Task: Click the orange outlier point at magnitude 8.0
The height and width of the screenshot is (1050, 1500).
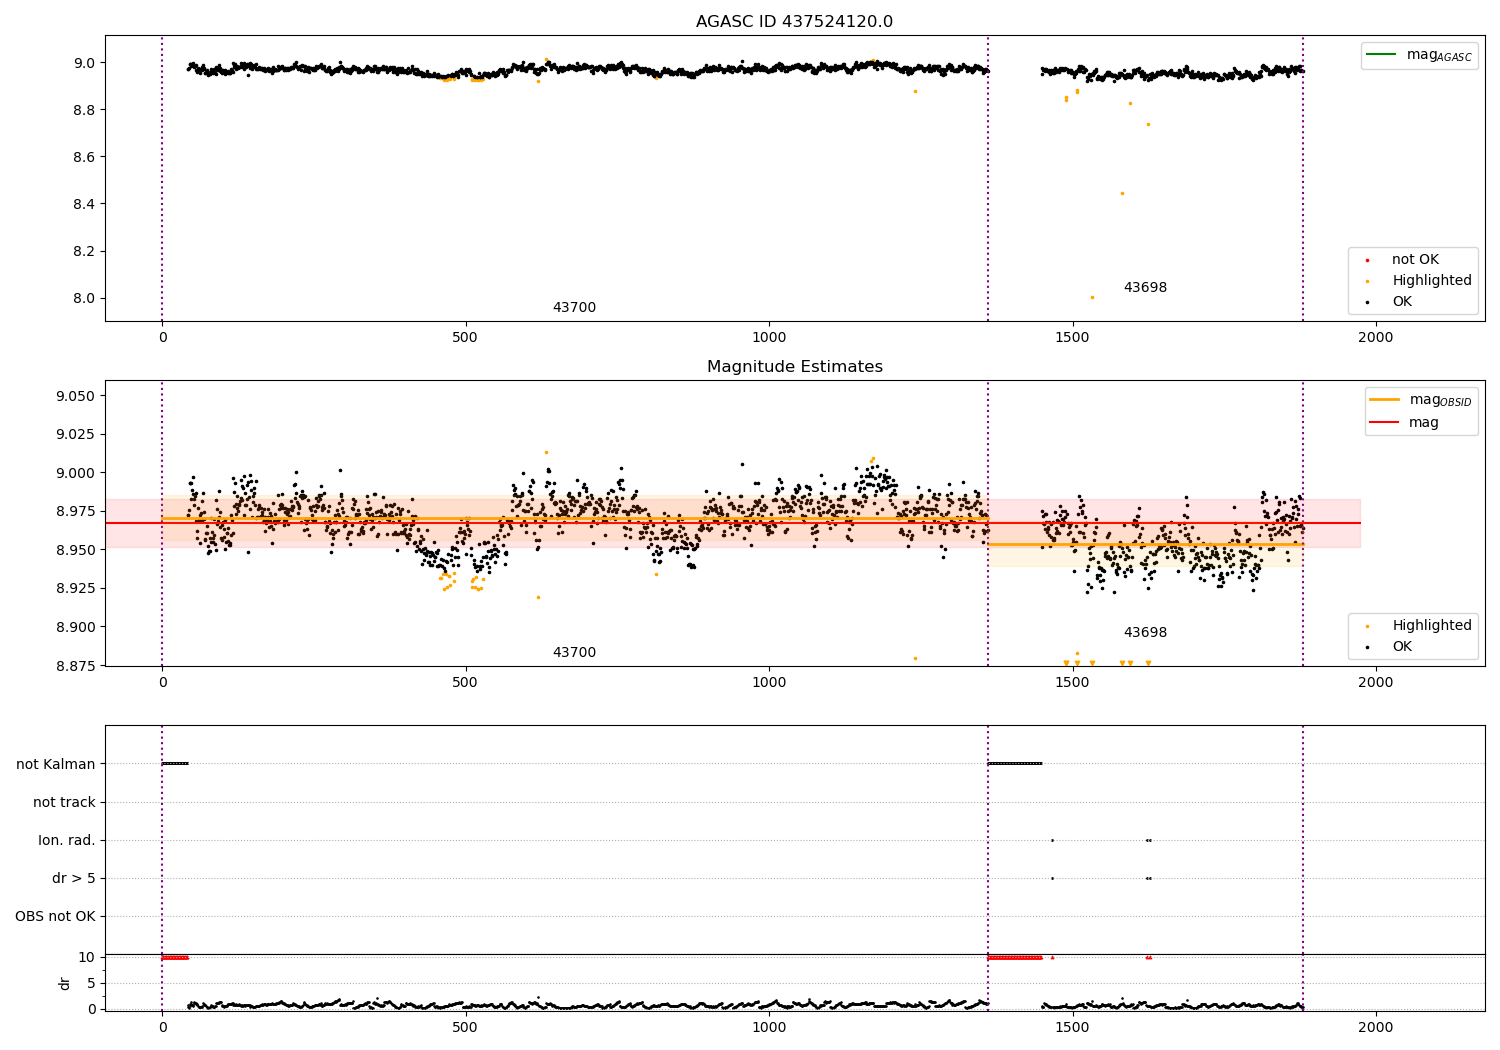Action: click(x=1092, y=297)
